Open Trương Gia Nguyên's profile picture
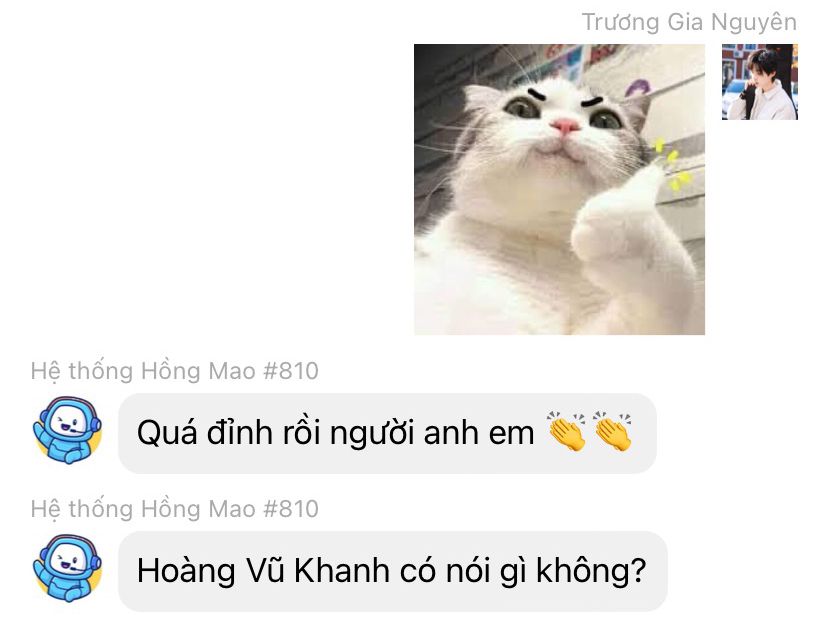Image resolution: width=828 pixels, height=626 pixels. coord(760,82)
